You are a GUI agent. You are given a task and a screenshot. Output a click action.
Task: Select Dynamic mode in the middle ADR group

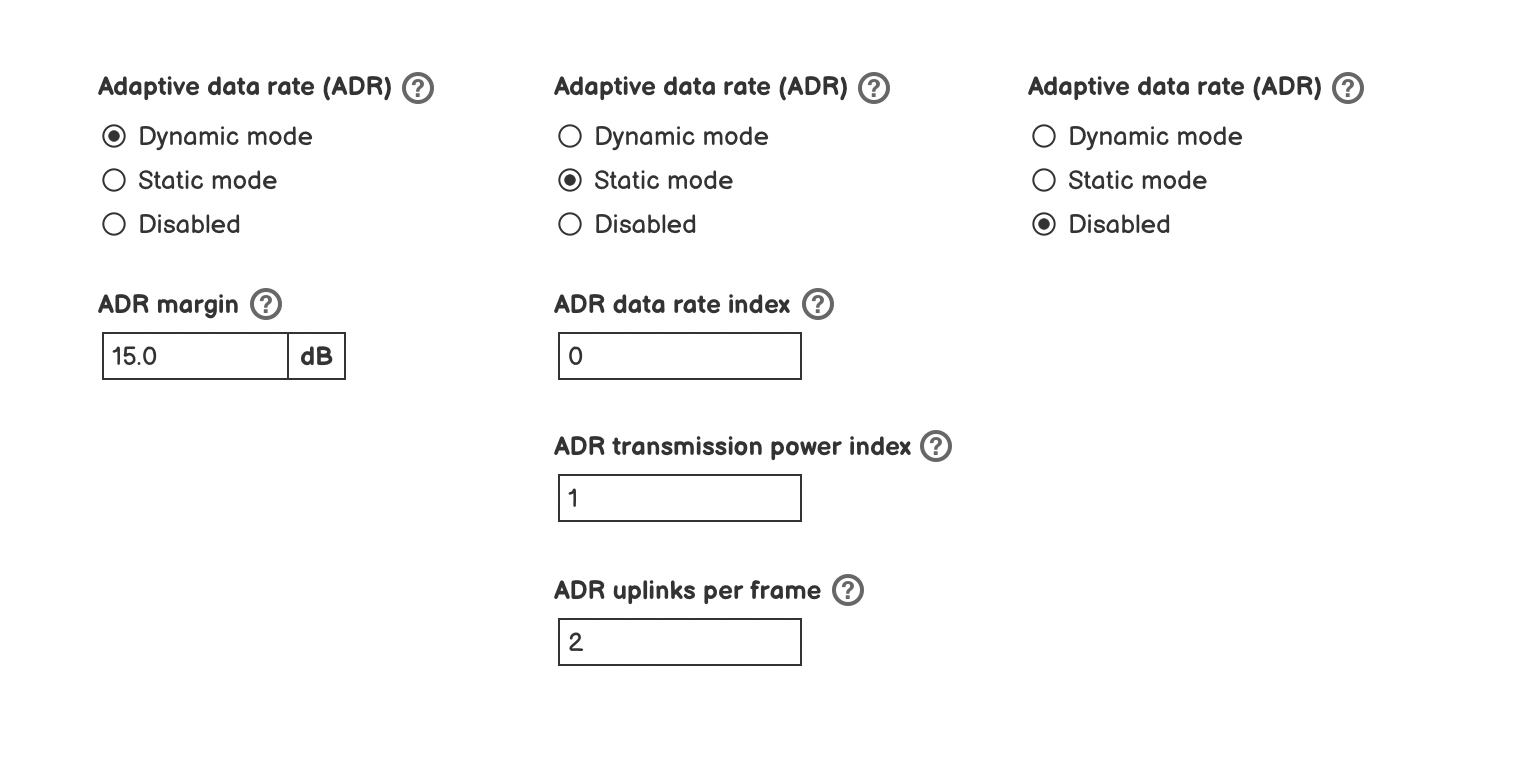pyautogui.click(x=569, y=136)
